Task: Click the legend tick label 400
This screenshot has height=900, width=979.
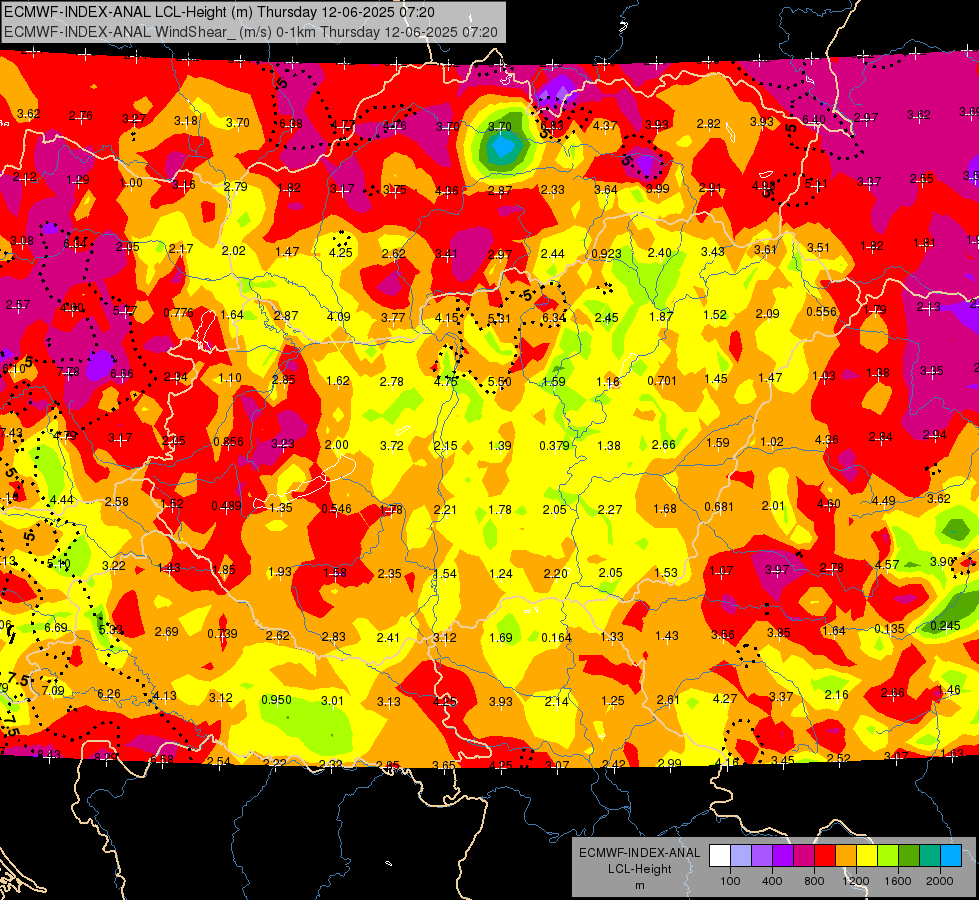Action: 772,881
